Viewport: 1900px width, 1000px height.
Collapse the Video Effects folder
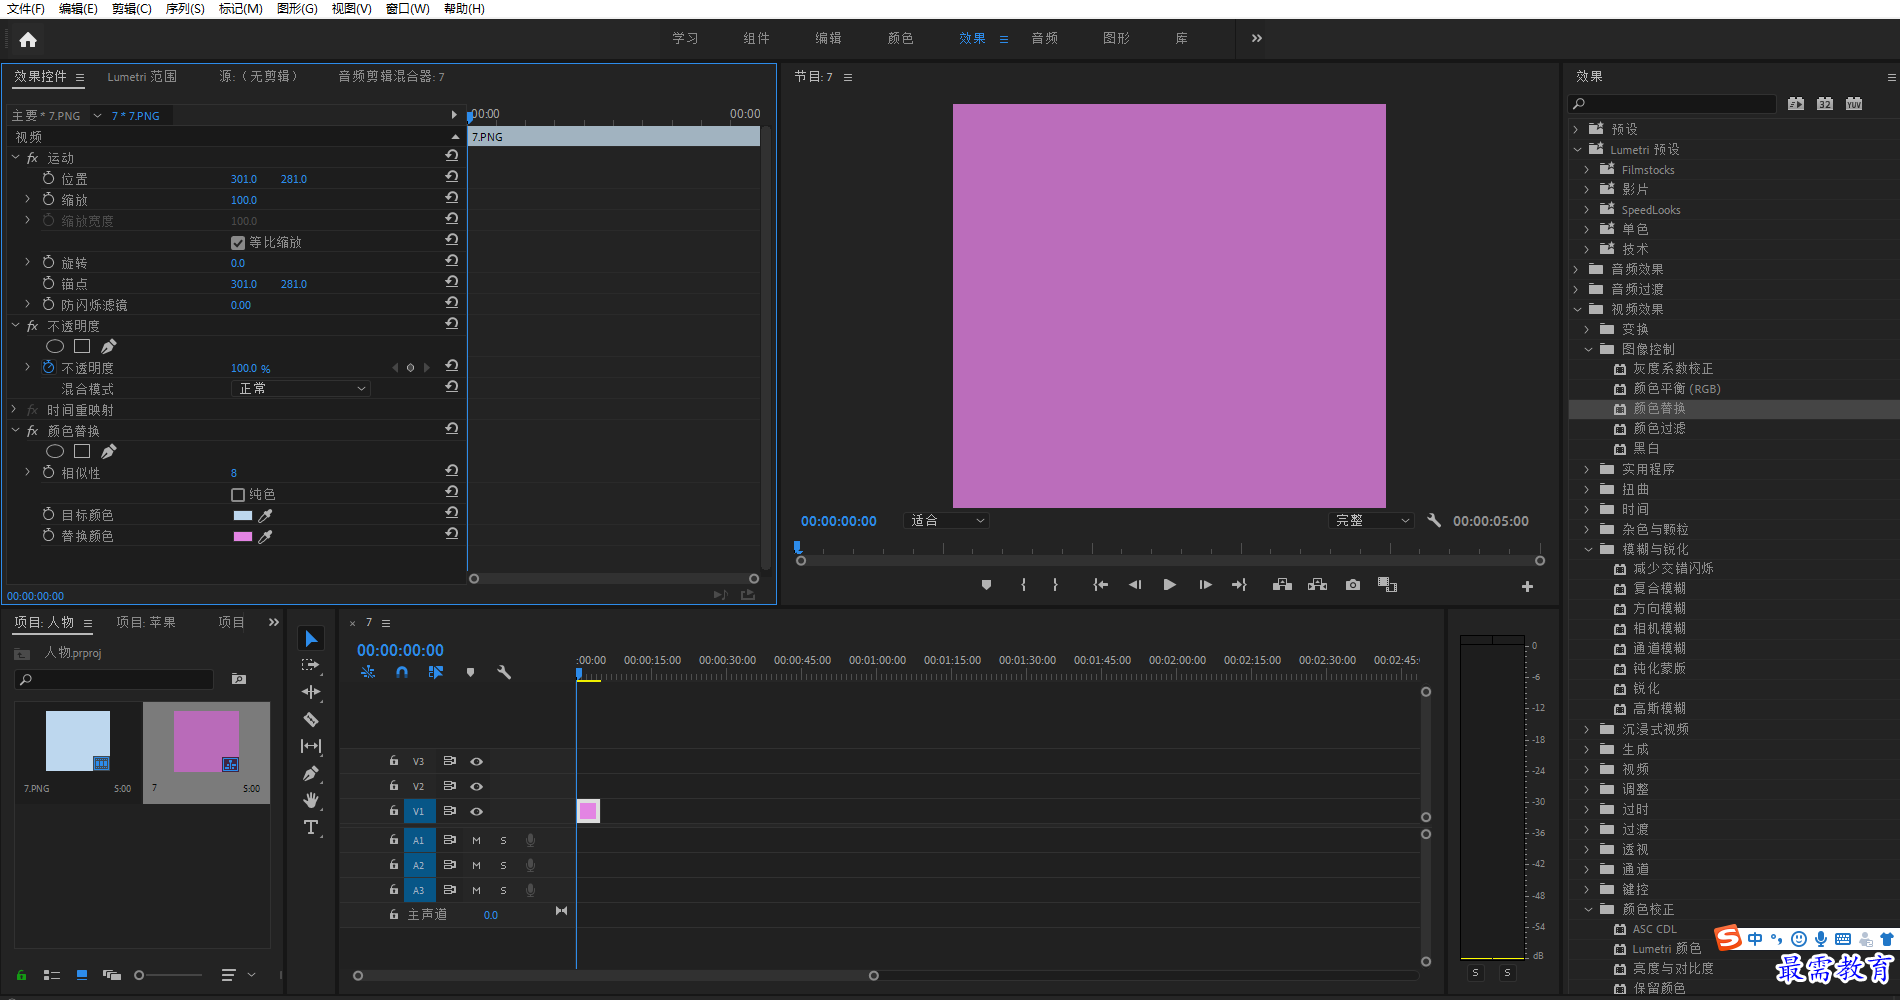1577,309
